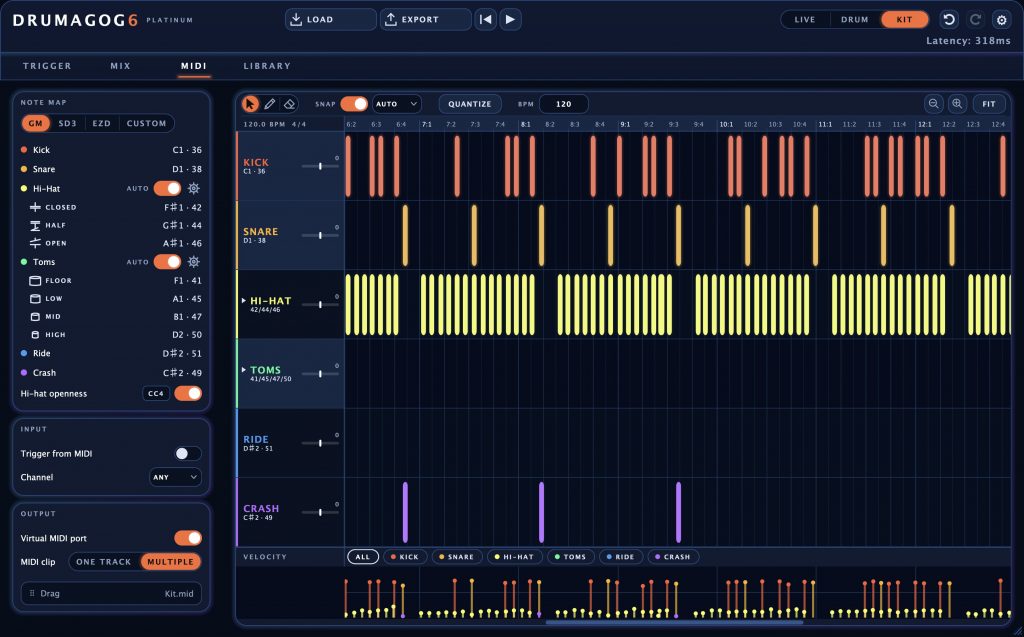Viewport: 1024px width, 637px height.
Task: Adjust the SNARE track level slider
Action: click(x=320, y=235)
